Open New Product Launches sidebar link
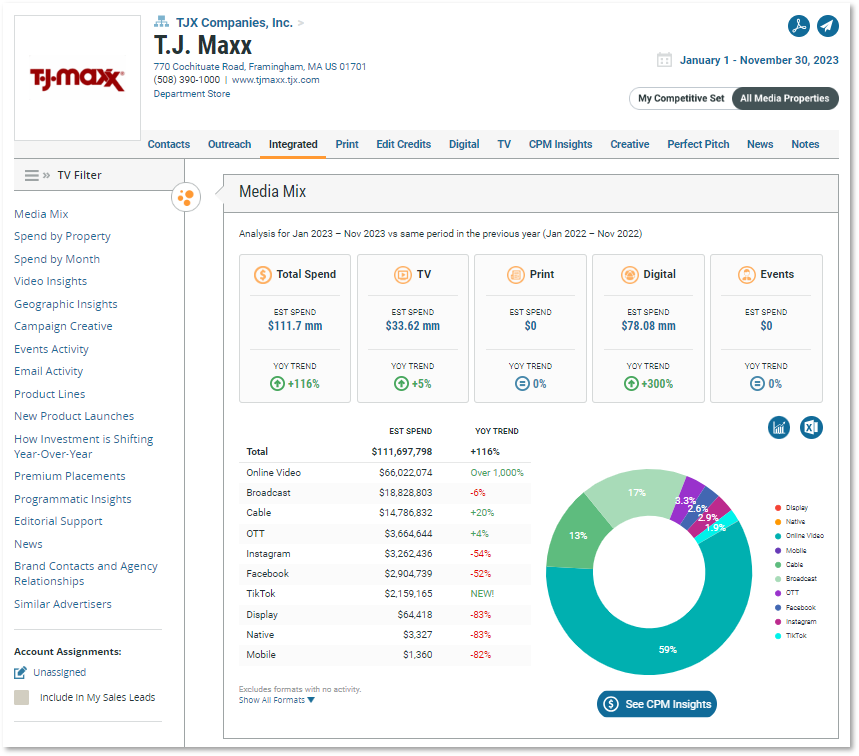Image resolution: width=859 pixels, height=756 pixels. pyautogui.click(x=74, y=416)
